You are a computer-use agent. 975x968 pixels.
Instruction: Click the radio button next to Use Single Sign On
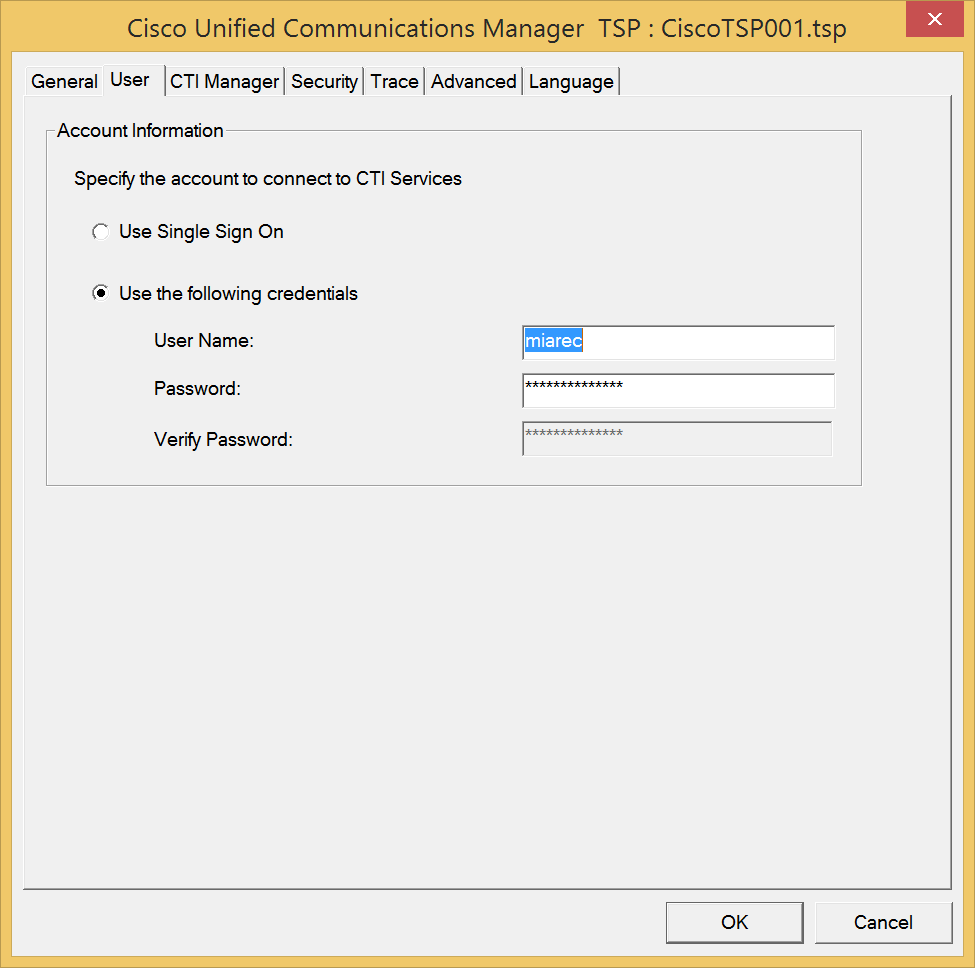click(x=100, y=231)
